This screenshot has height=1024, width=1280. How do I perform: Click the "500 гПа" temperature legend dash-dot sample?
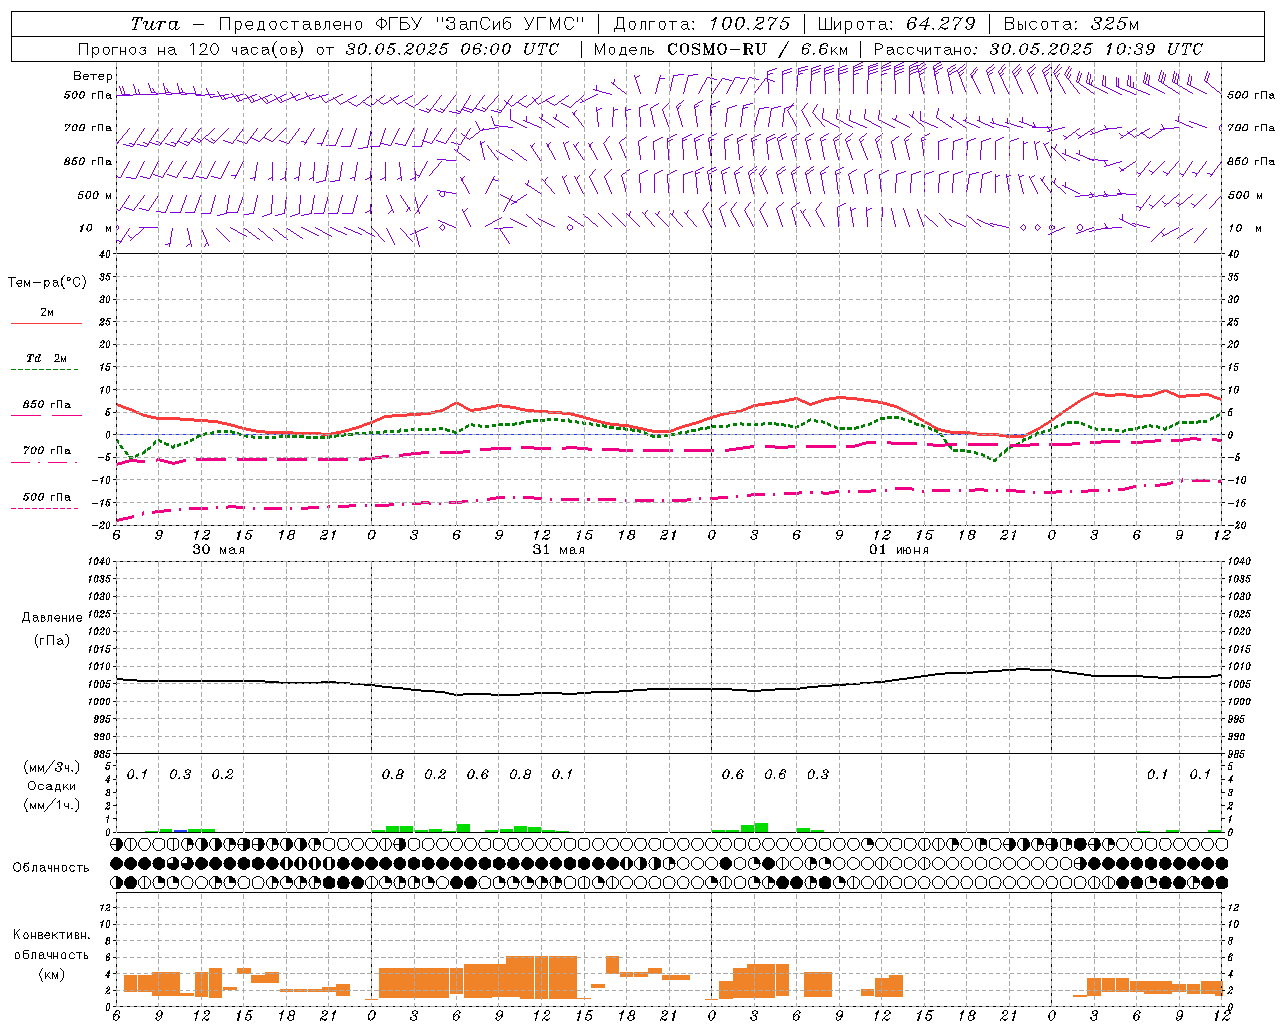(x=45, y=508)
